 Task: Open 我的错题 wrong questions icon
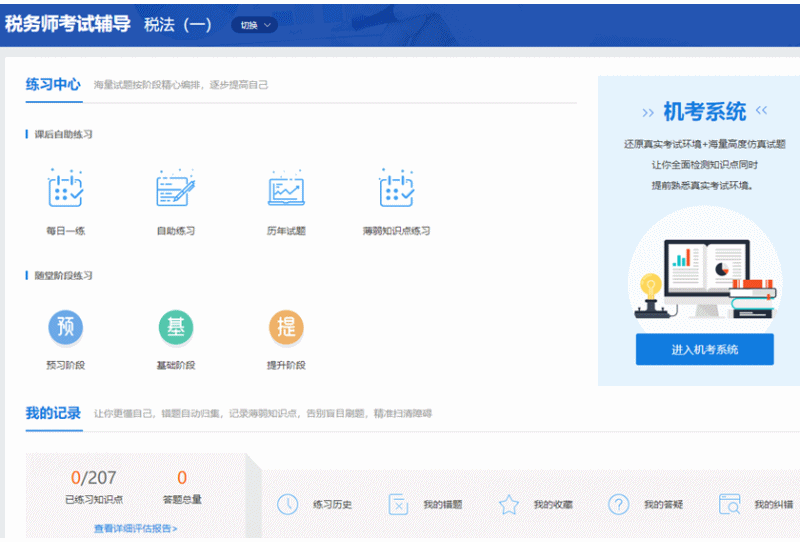[398, 505]
